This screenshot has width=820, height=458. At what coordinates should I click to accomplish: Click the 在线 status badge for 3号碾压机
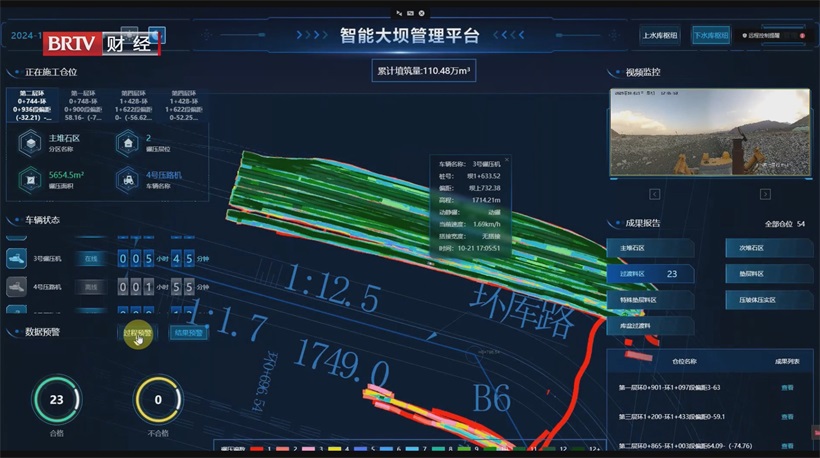[91, 258]
